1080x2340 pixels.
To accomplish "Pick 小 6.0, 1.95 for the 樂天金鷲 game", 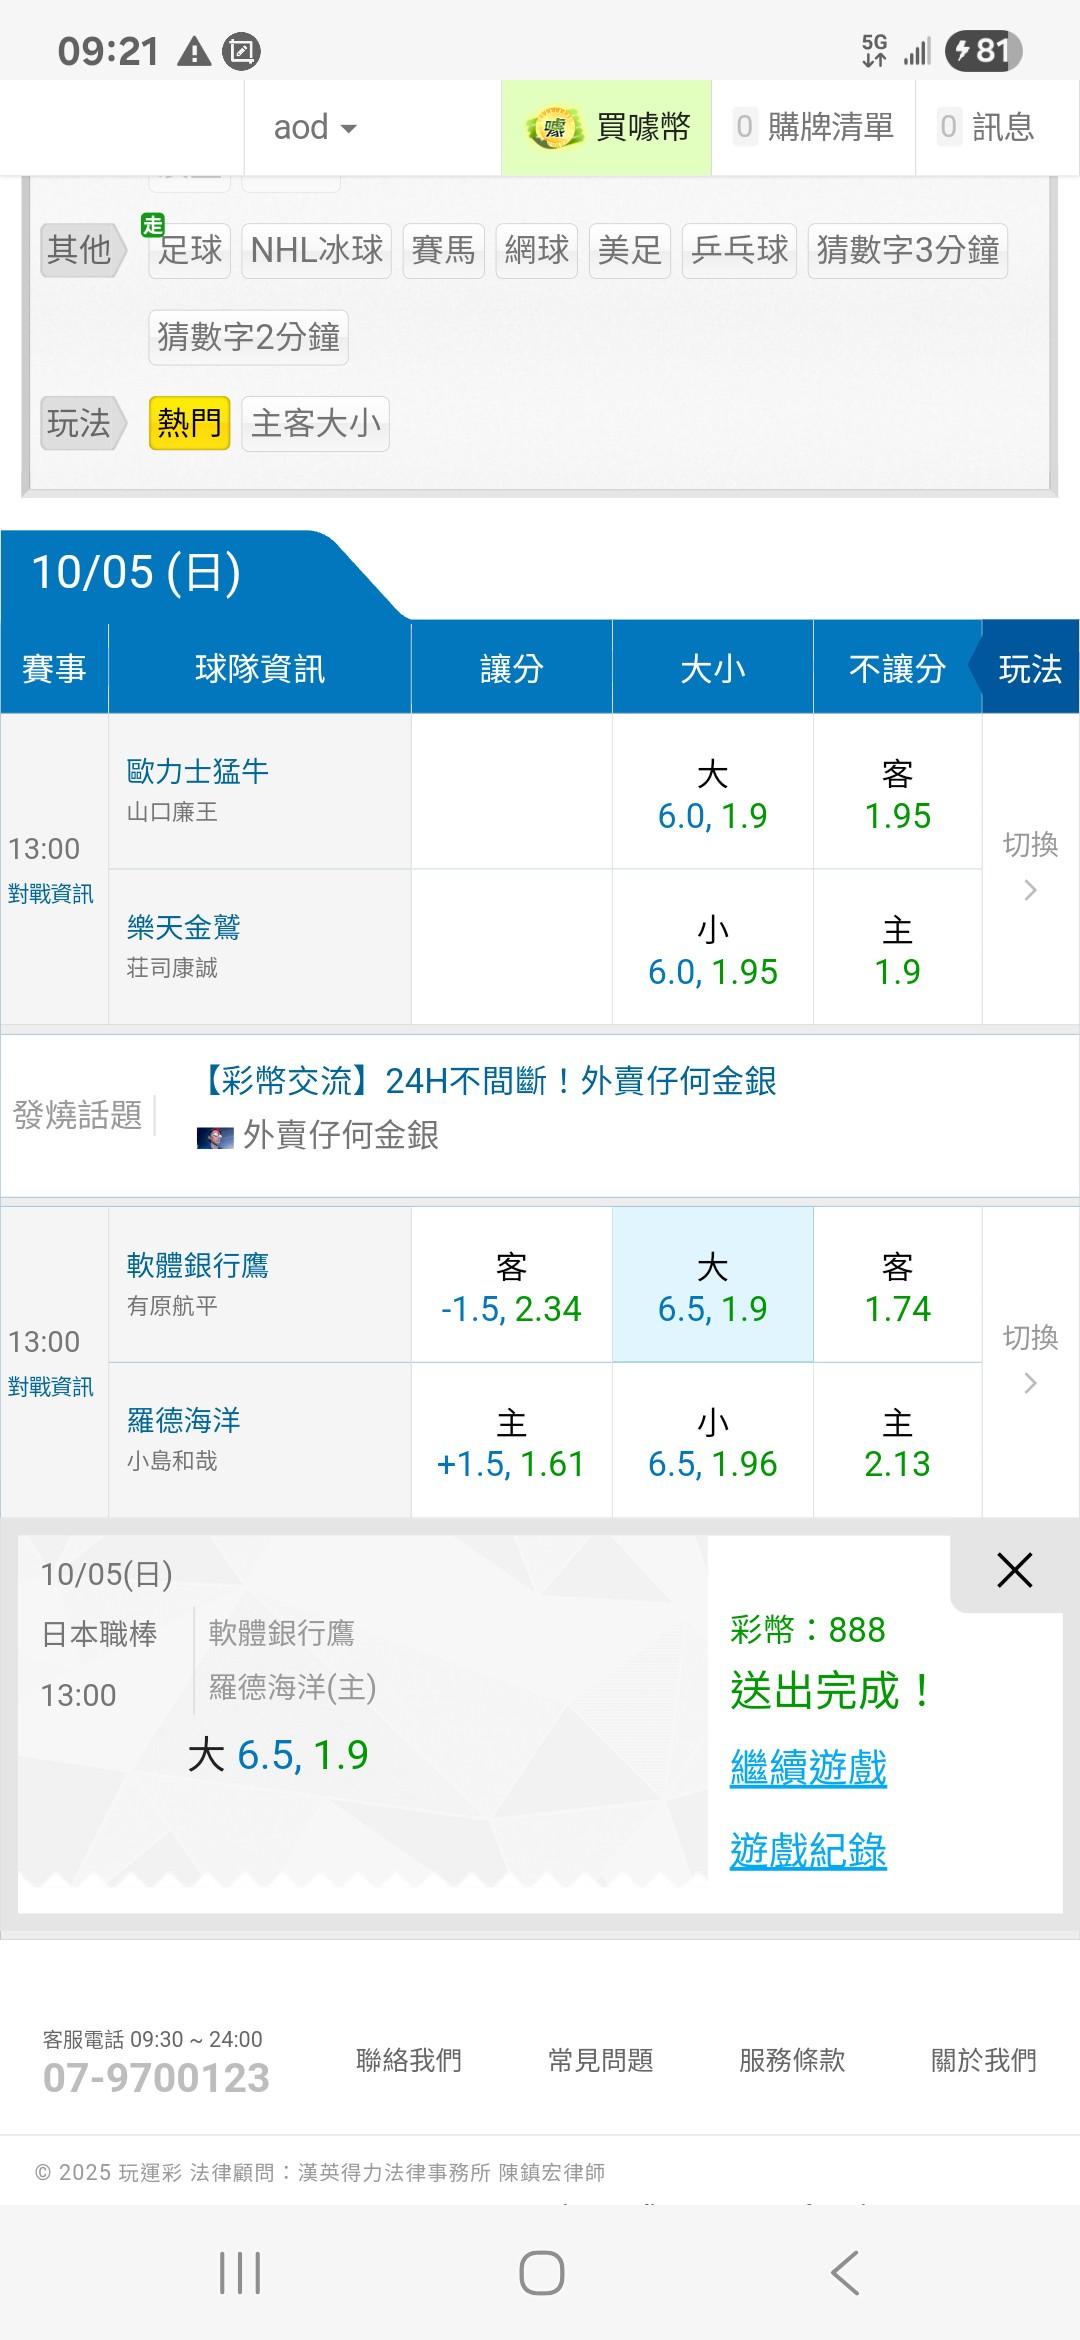I will (x=712, y=950).
